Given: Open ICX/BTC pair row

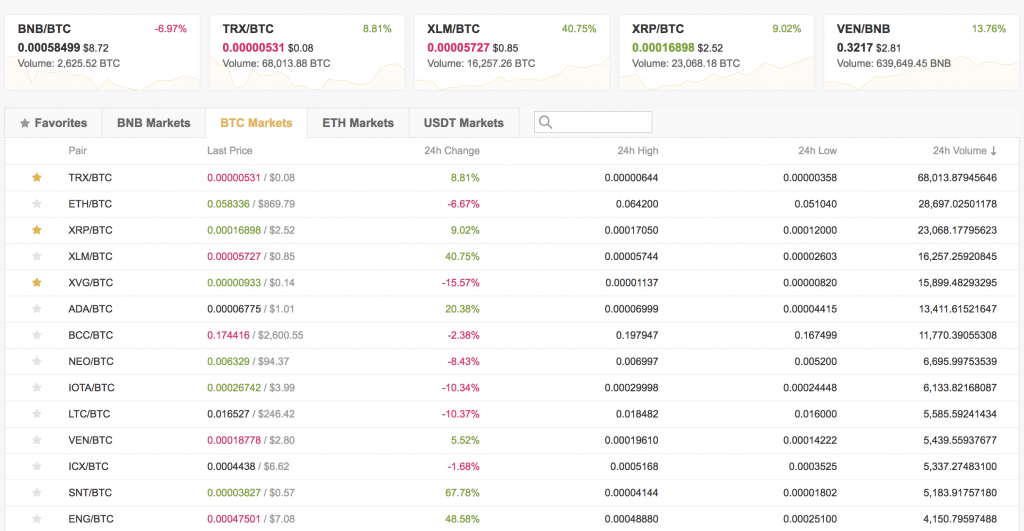Looking at the screenshot, I should [512, 466].
